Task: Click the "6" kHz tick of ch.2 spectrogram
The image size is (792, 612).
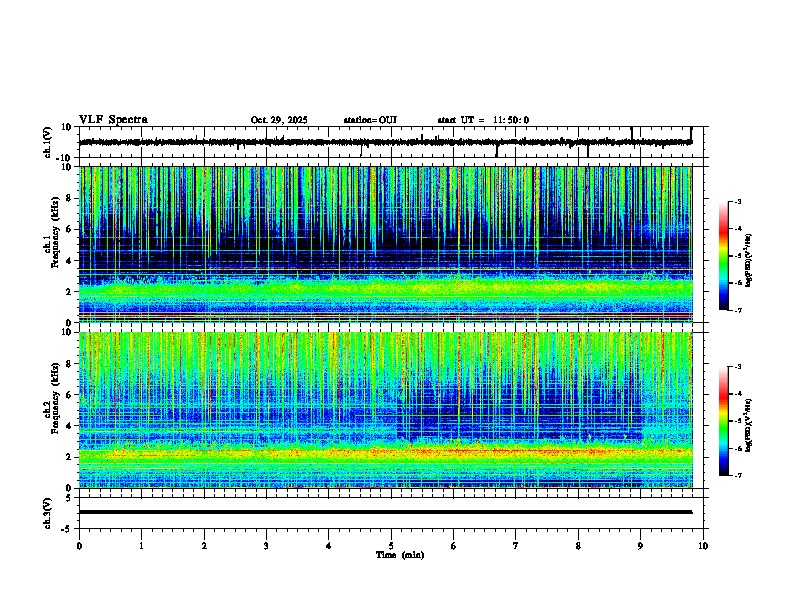Action: point(70,395)
